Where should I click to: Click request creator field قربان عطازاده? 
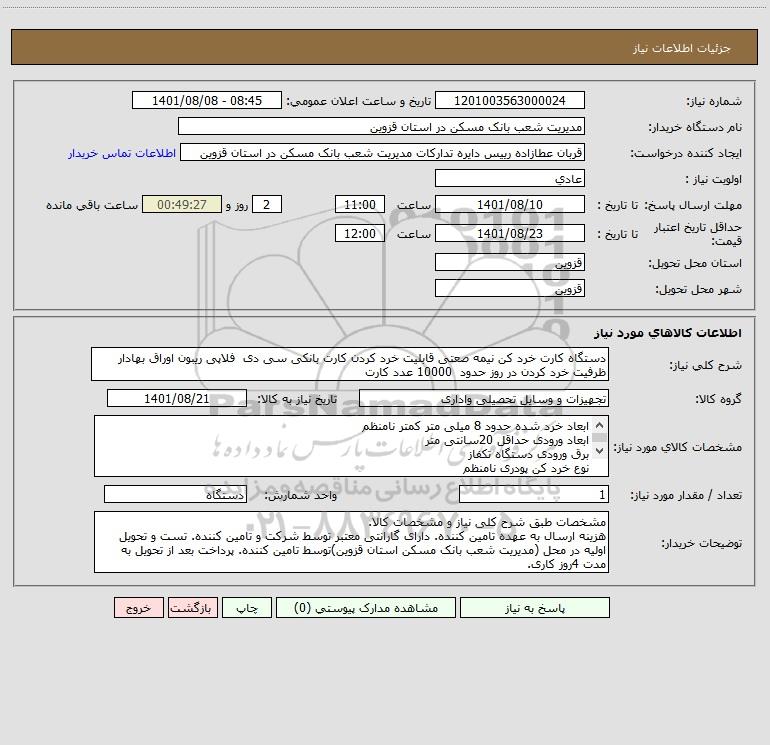tap(383, 152)
